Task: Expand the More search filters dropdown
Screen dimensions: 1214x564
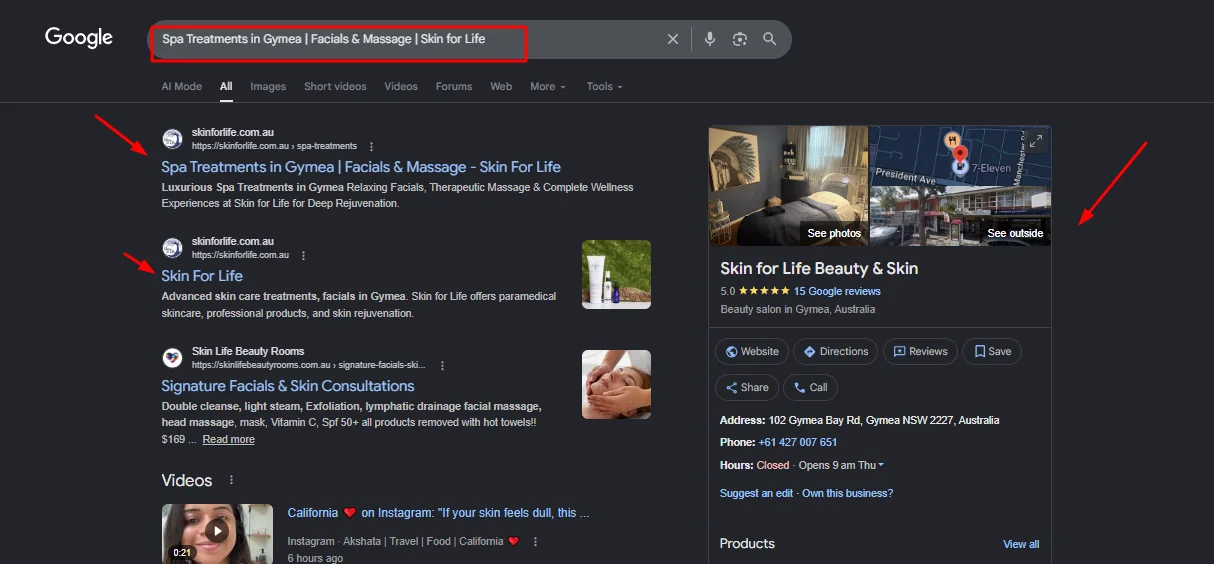Action: tap(547, 87)
